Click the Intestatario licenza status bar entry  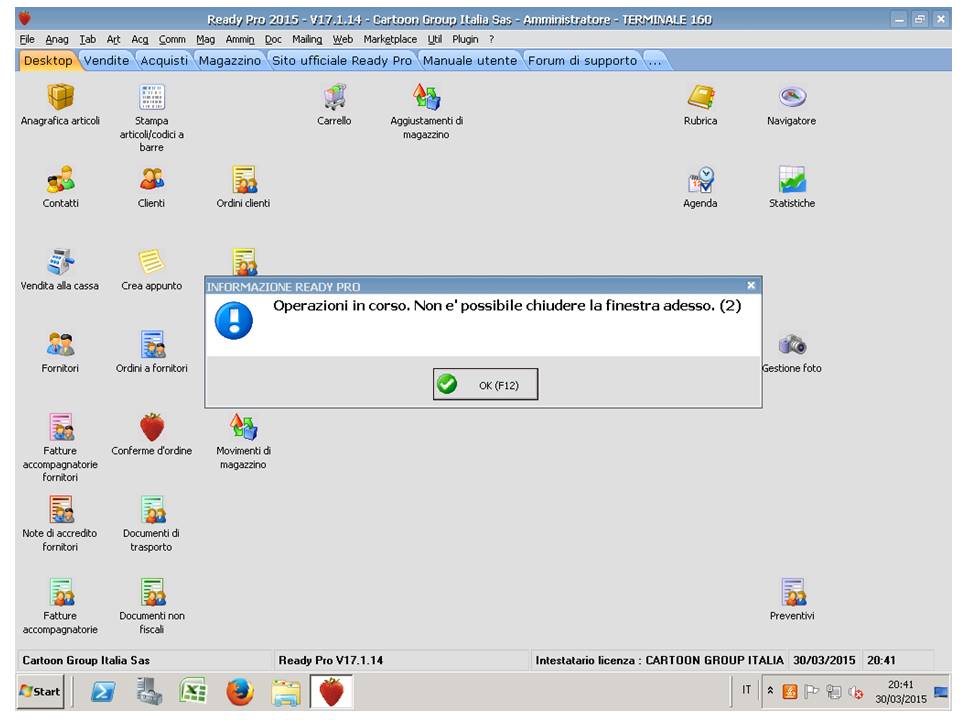659,661
